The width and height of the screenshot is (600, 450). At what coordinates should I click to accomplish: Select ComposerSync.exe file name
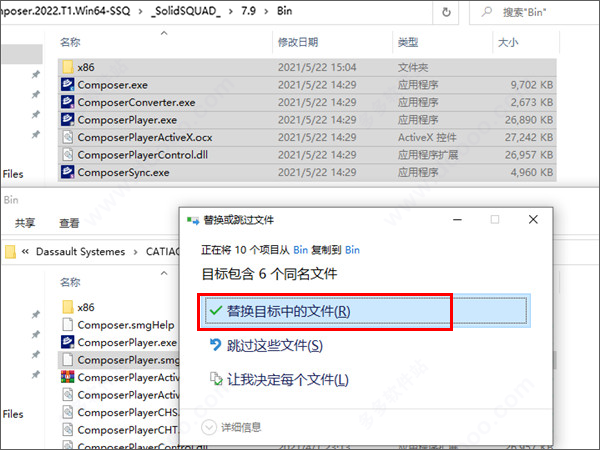[x=123, y=173]
